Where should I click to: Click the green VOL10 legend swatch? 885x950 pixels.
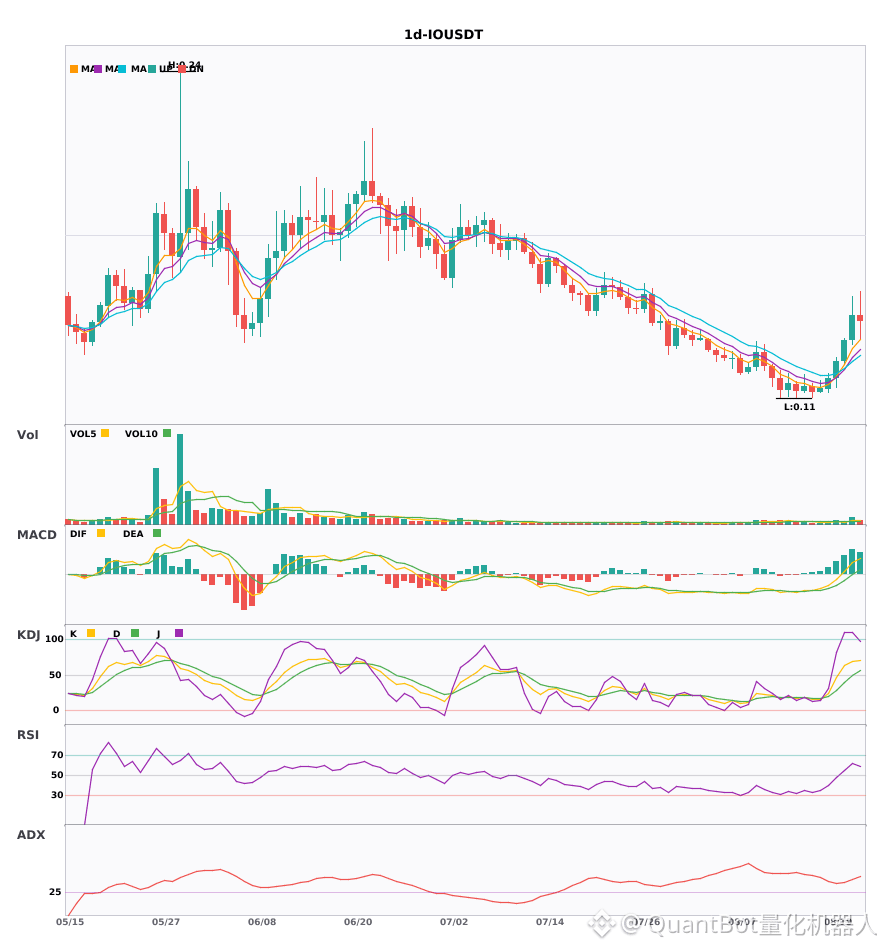click(167, 433)
